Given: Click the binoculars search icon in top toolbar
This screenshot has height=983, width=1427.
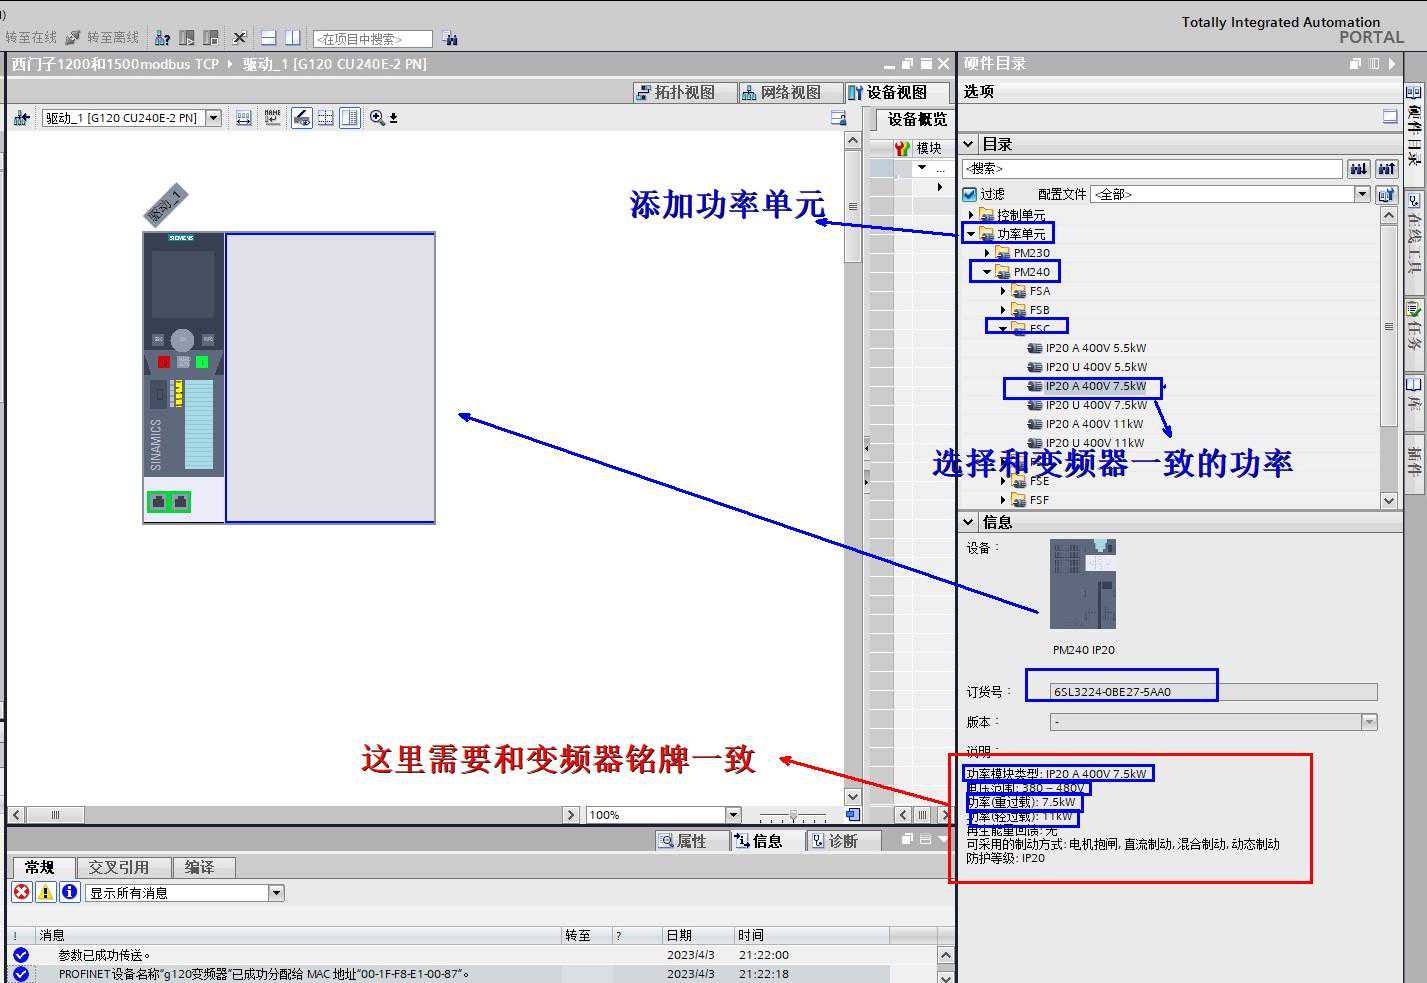Looking at the screenshot, I should click(x=450, y=39).
